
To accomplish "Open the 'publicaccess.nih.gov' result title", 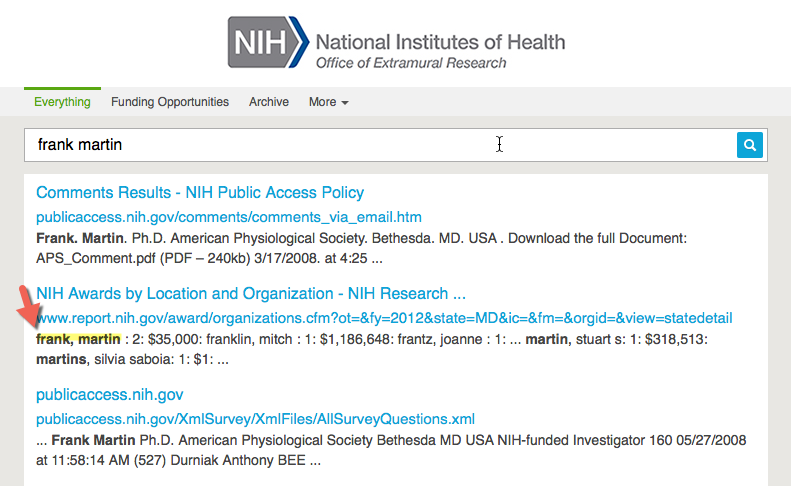I will click(110, 395).
